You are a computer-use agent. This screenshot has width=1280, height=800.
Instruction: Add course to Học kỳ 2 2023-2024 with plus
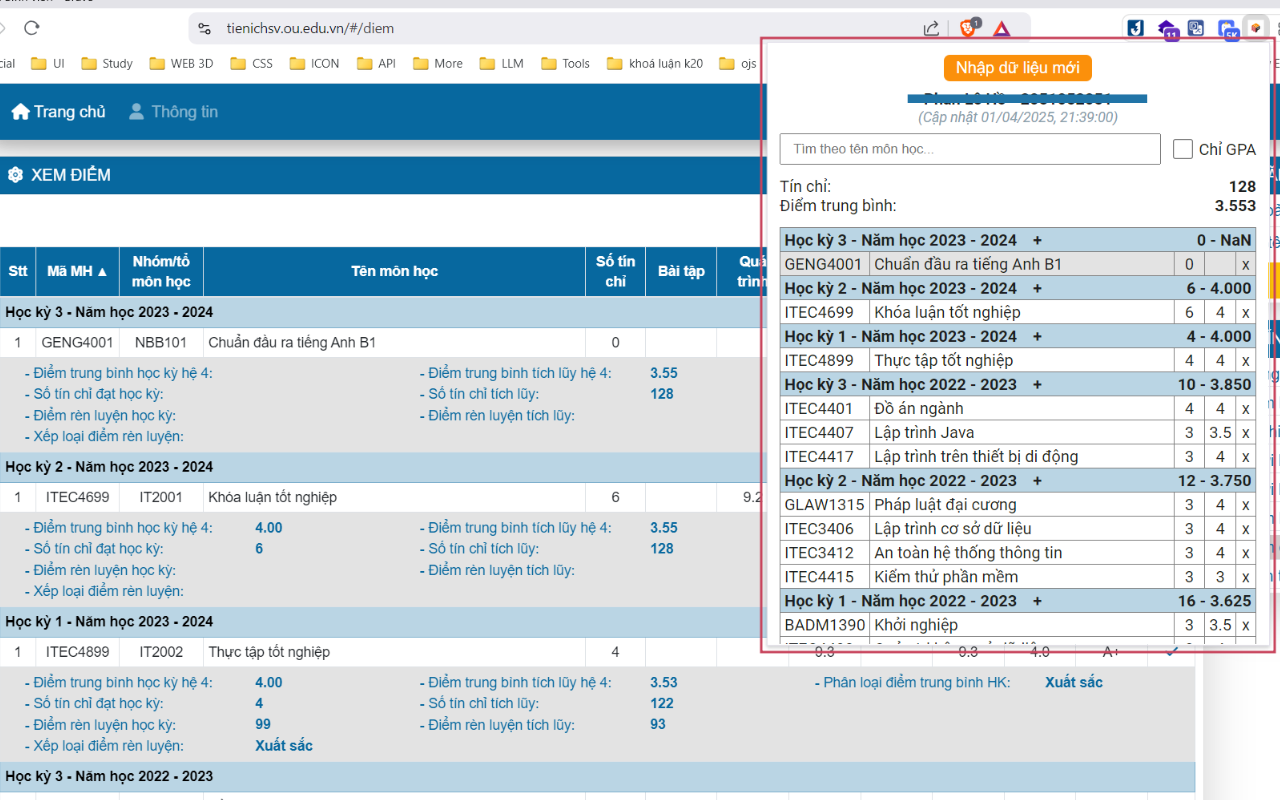click(x=1037, y=289)
